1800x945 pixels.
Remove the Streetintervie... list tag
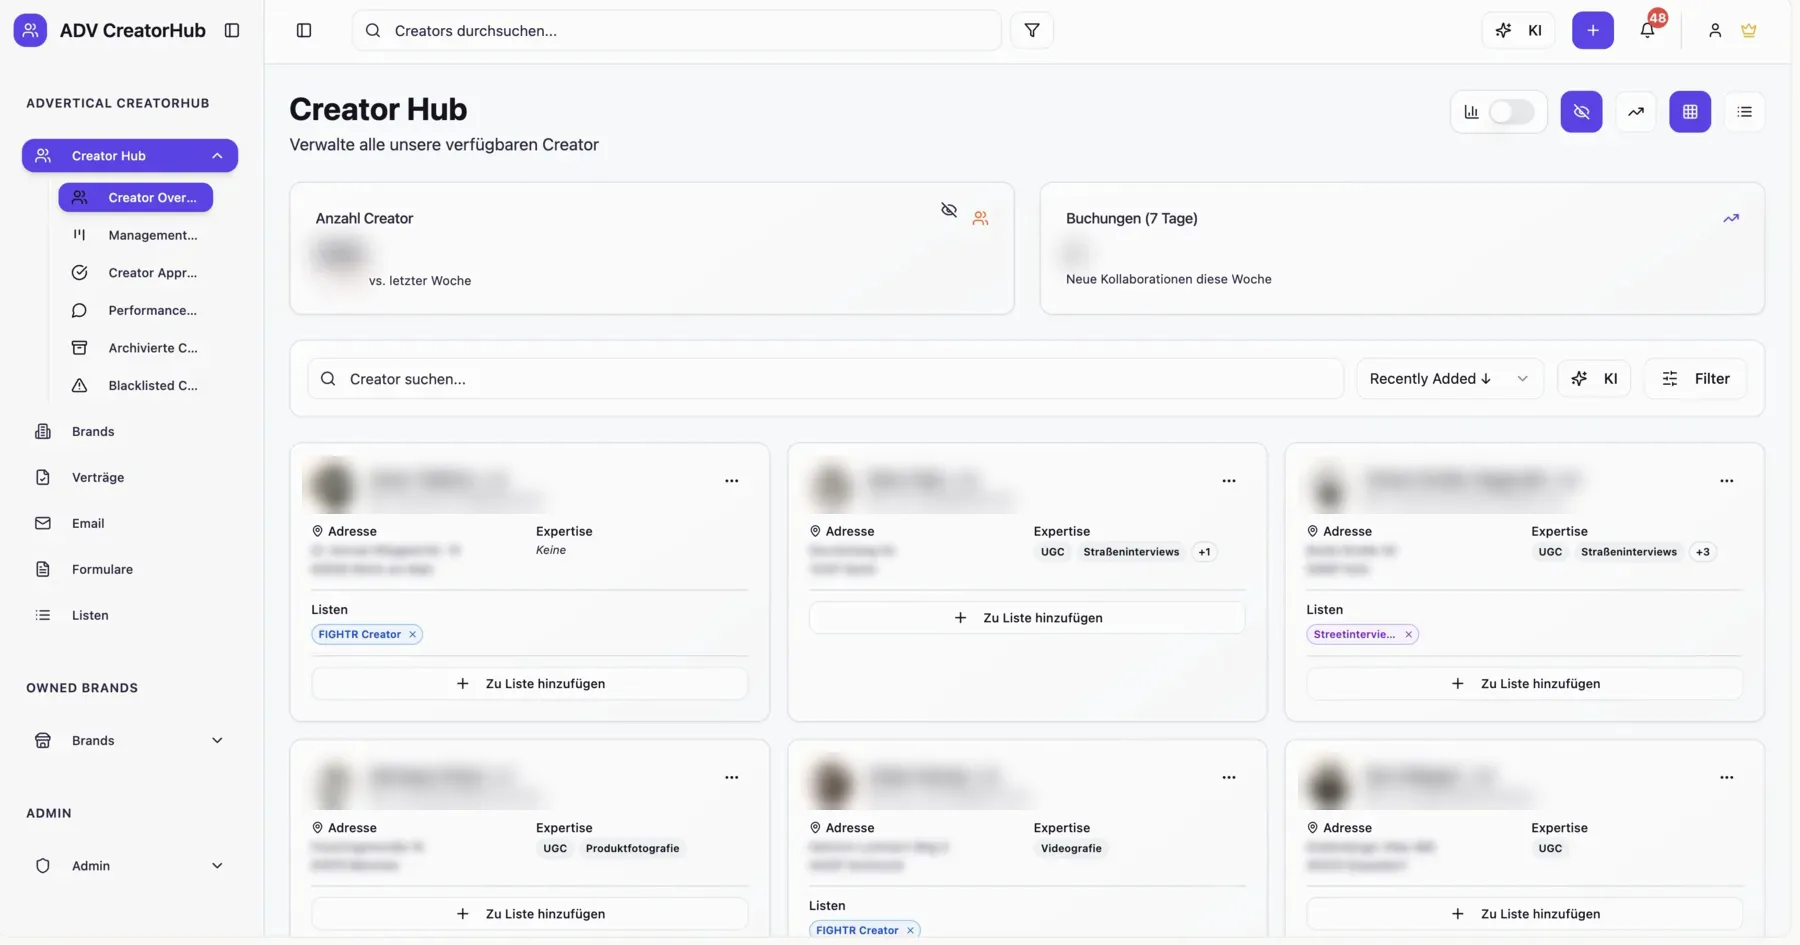1408,634
